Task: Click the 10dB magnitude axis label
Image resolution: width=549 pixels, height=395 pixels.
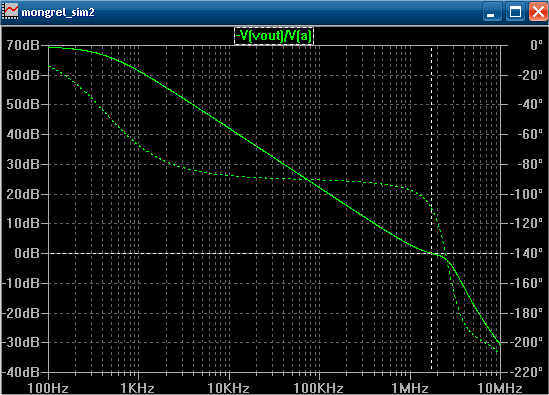Action: (23, 223)
